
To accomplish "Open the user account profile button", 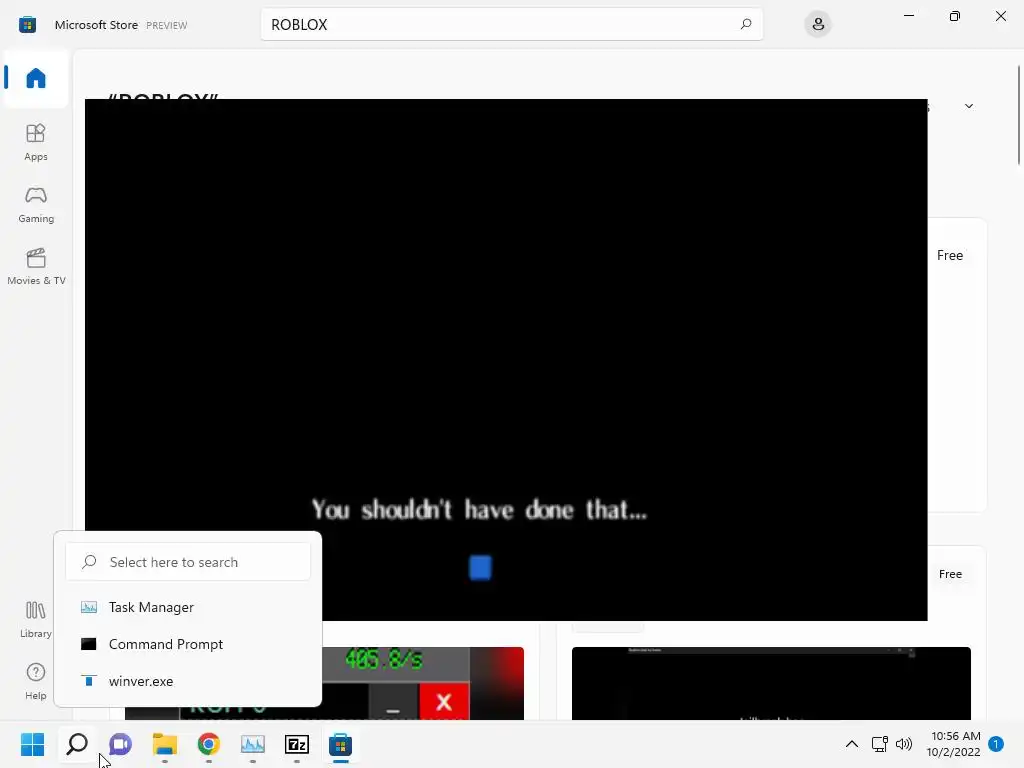I will click(818, 24).
